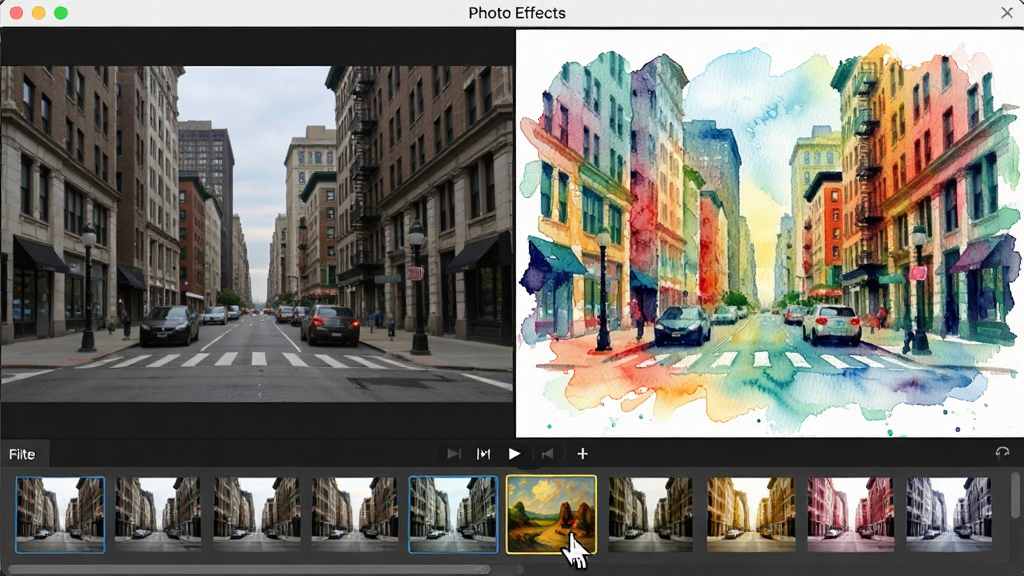1024x576 pixels.
Task: Click the curved-arrow reset icon in the toolbar
Action: click(x=1002, y=453)
